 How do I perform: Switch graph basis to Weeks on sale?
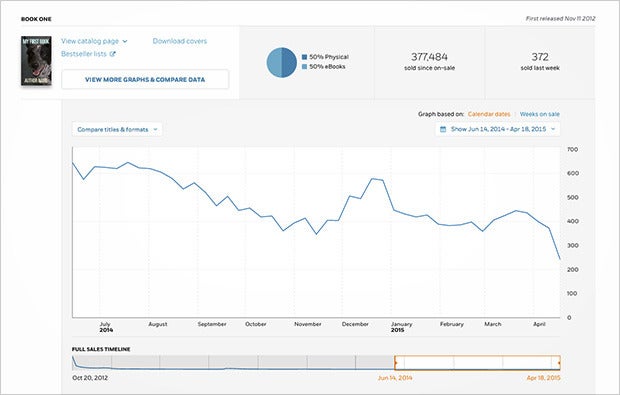[539, 114]
